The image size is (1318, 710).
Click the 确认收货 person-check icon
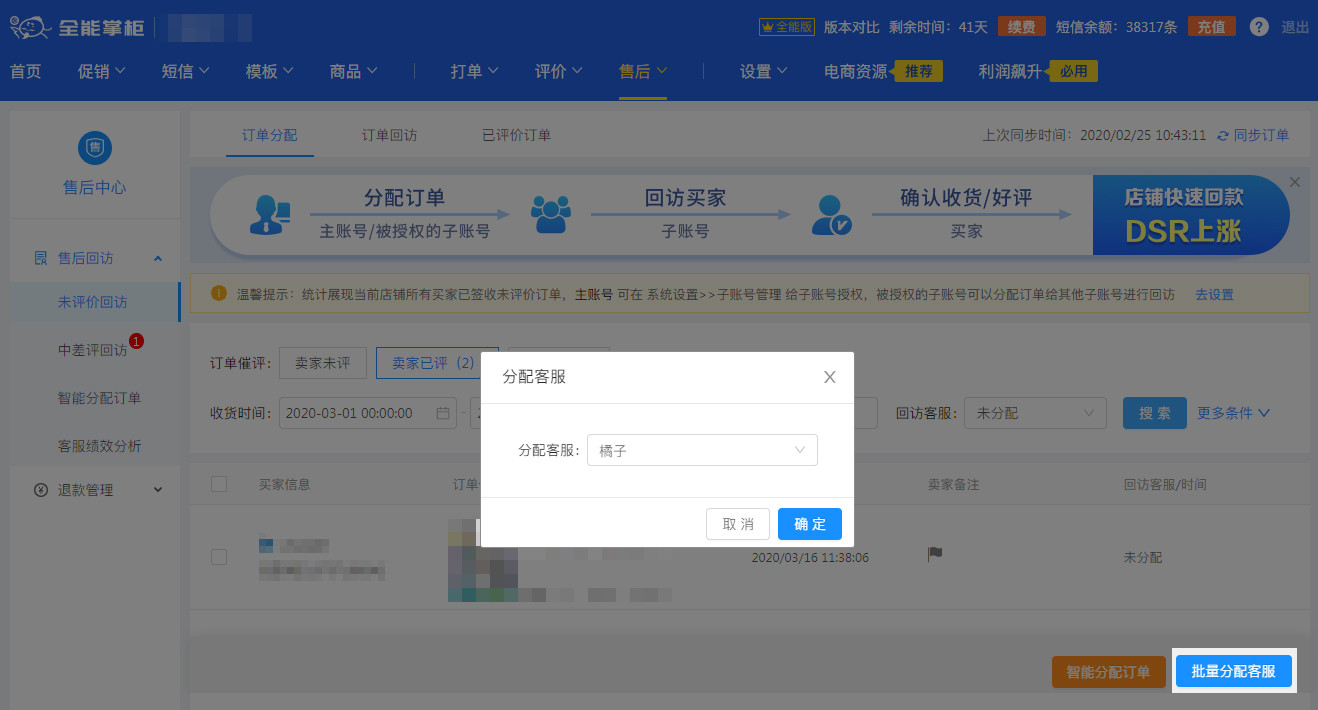tap(831, 215)
